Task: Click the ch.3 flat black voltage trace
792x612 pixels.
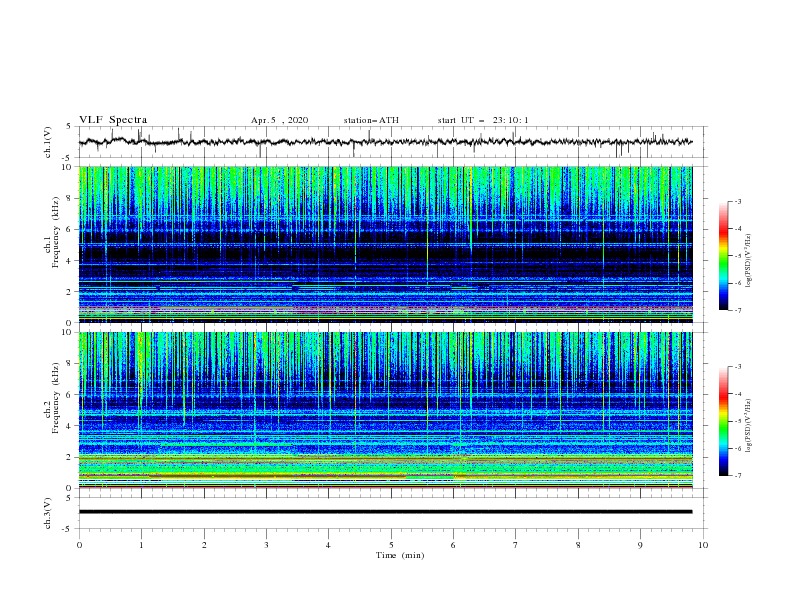Action: coord(385,512)
